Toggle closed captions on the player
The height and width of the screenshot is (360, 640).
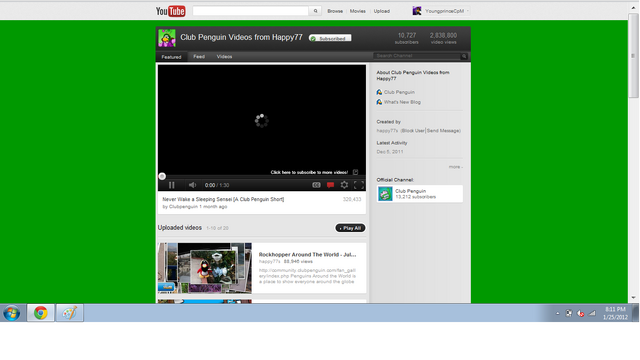[316, 185]
